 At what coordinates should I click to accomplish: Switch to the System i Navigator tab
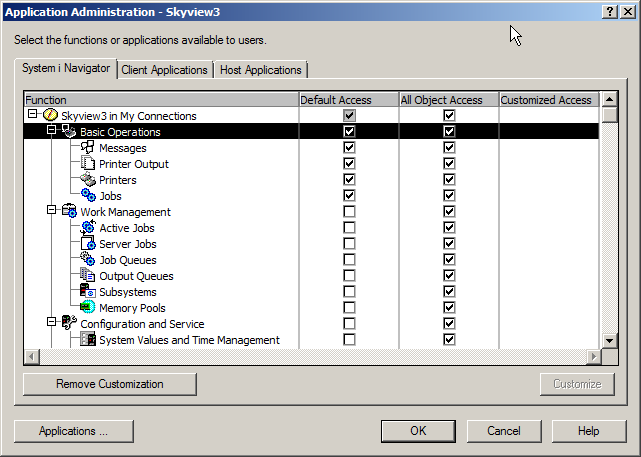point(66,68)
